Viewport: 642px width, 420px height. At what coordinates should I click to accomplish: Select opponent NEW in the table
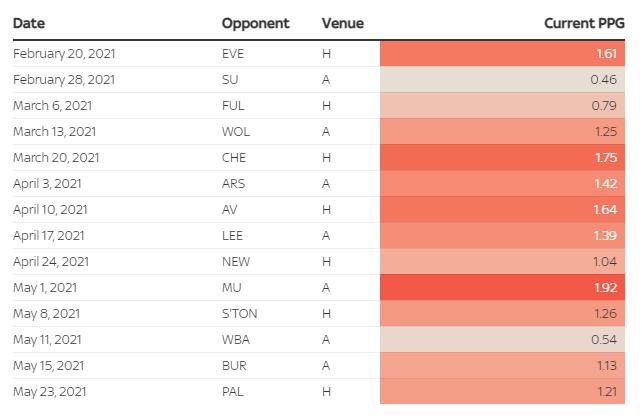(x=235, y=261)
